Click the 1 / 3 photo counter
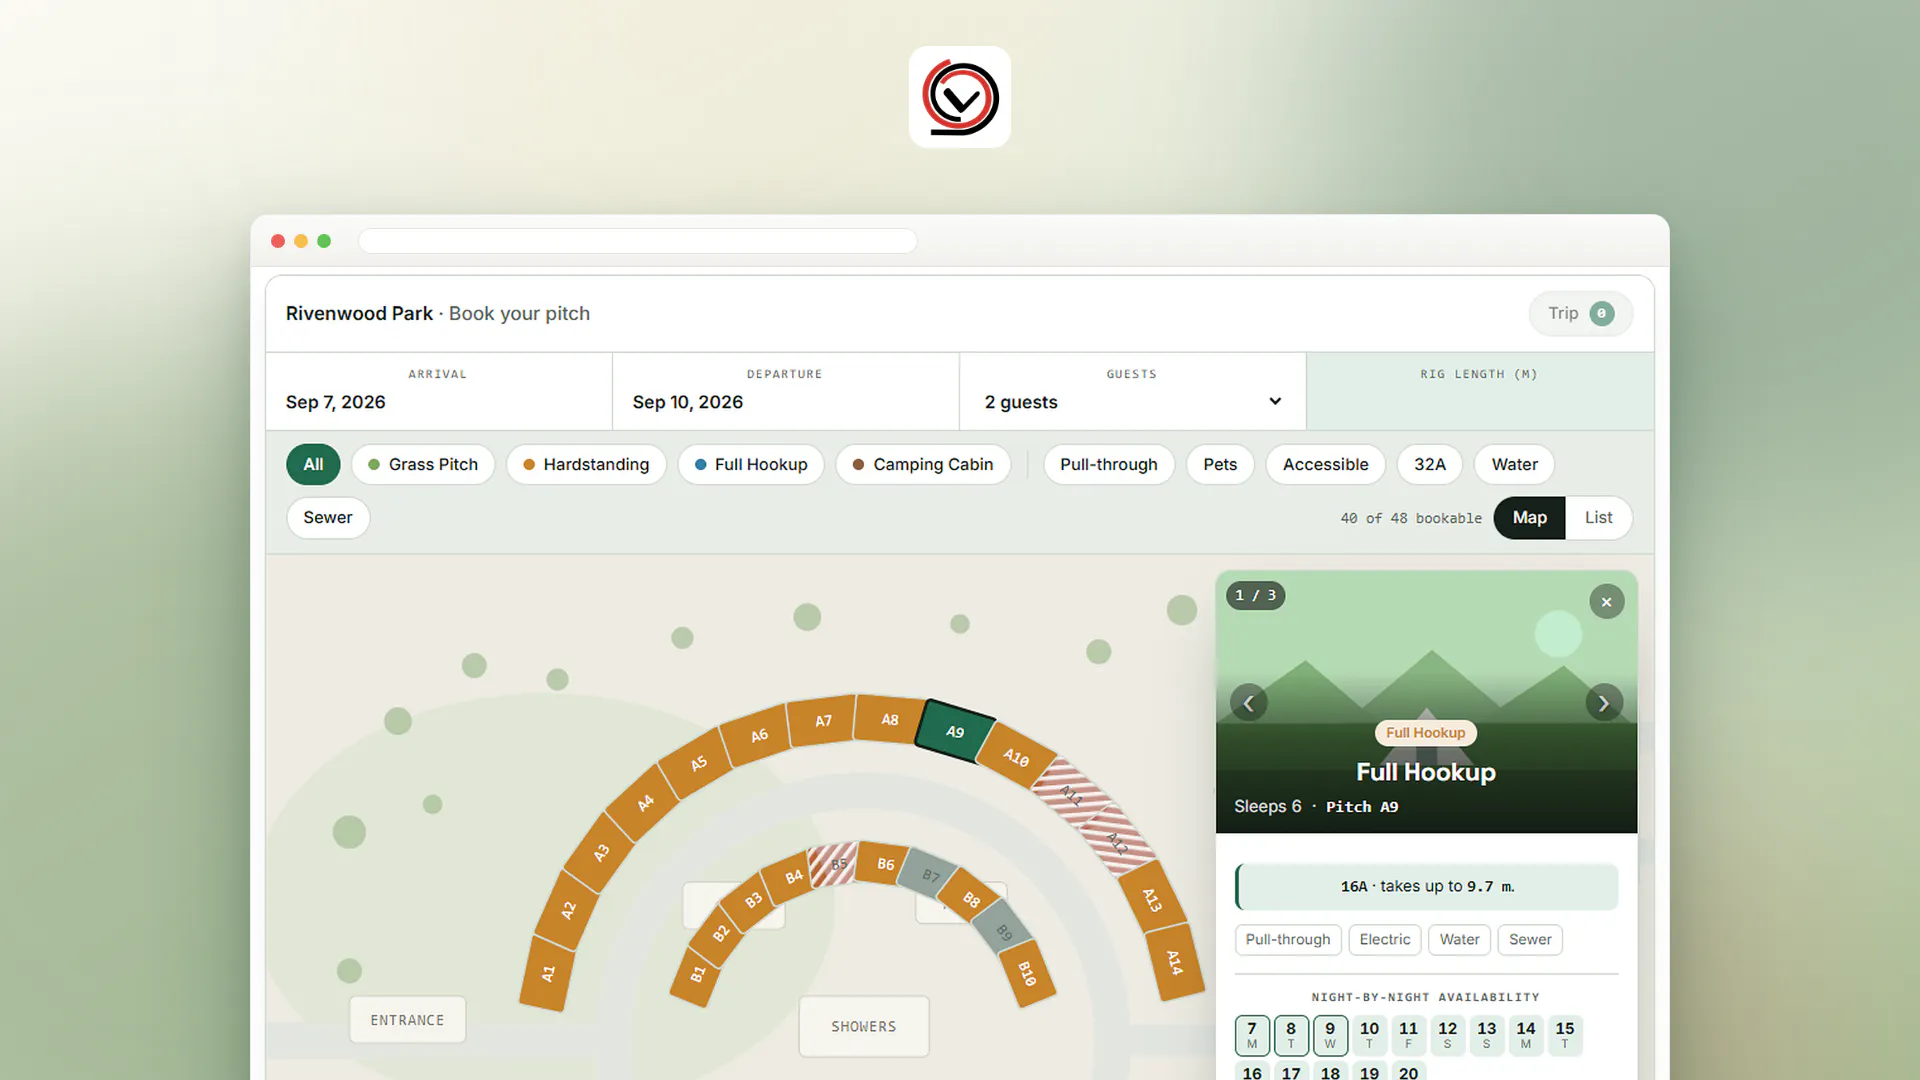The width and height of the screenshot is (1920, 1080). click(1256, 596)
